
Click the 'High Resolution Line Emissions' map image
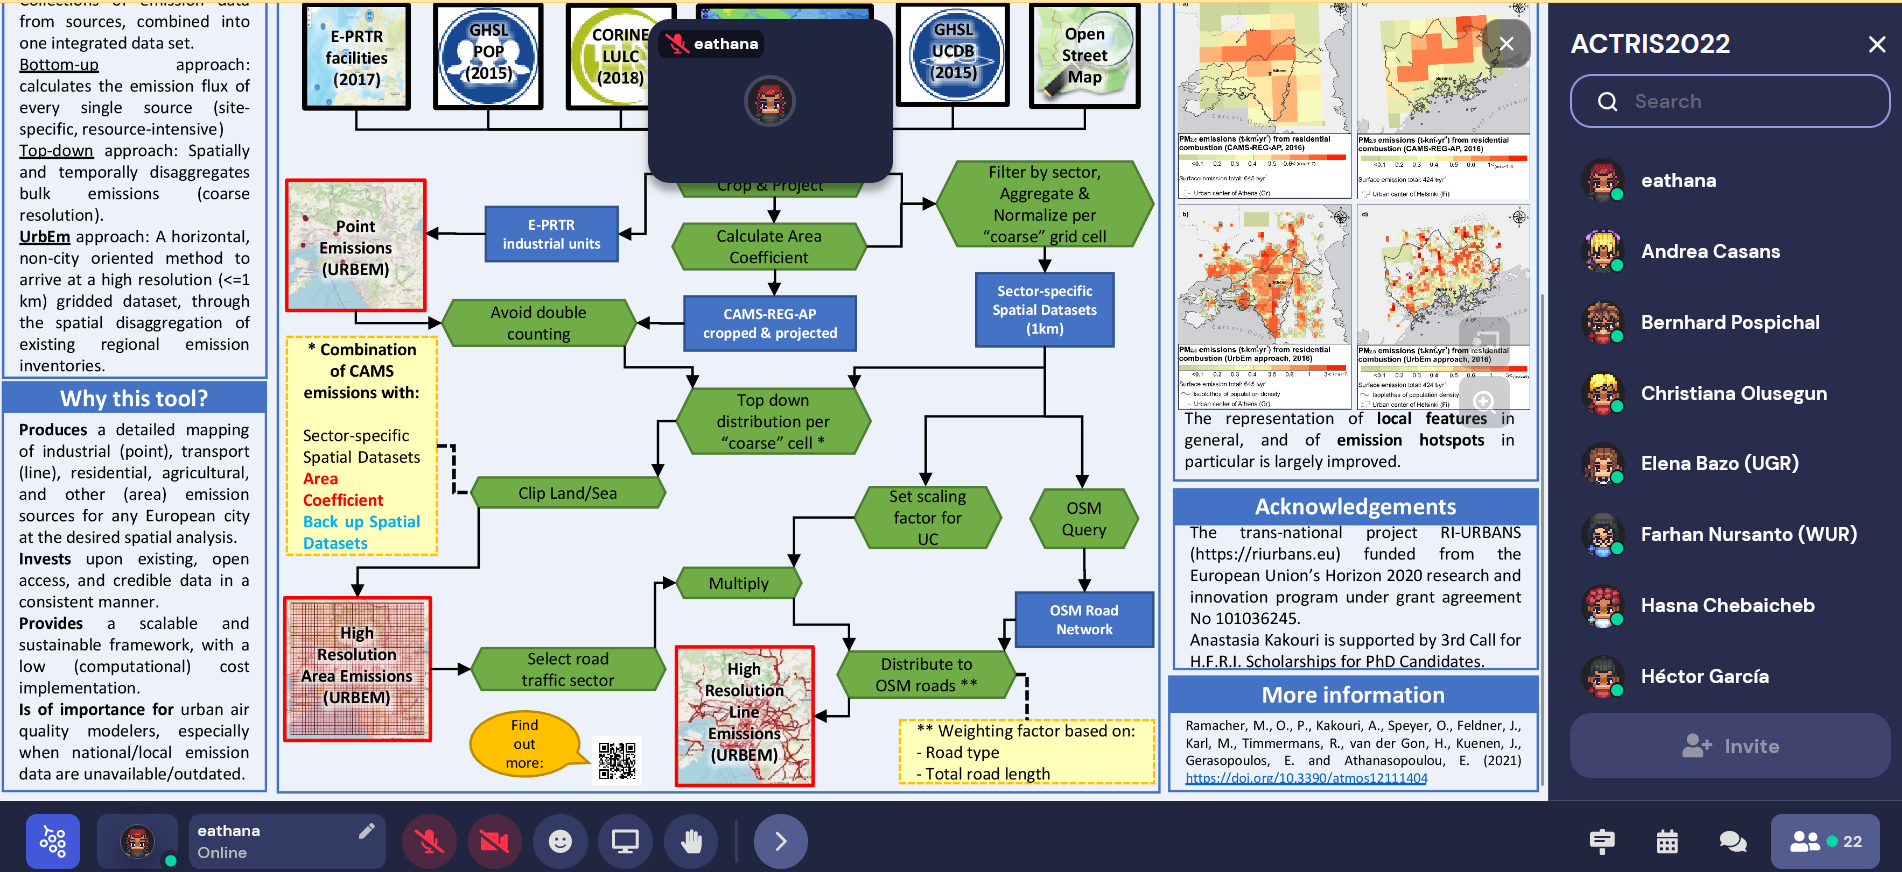coord(745,716)
